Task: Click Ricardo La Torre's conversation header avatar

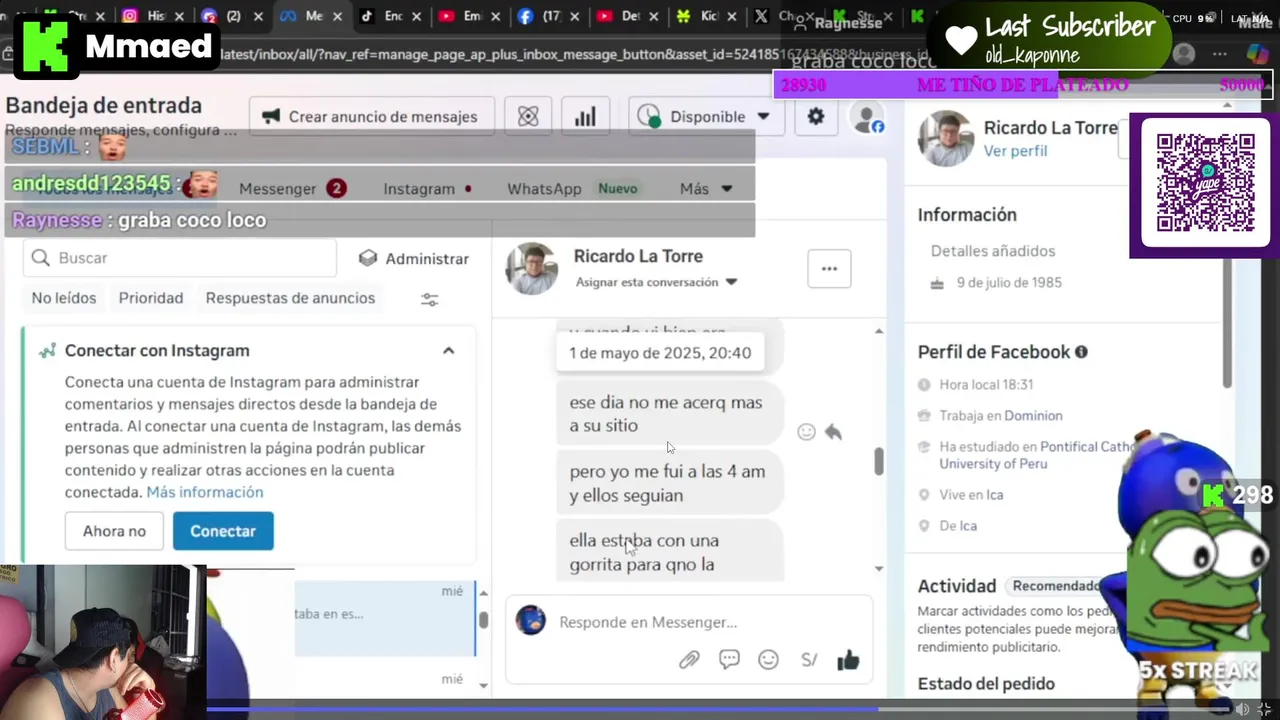Action: pyautogui.click(x=531, y=268)
